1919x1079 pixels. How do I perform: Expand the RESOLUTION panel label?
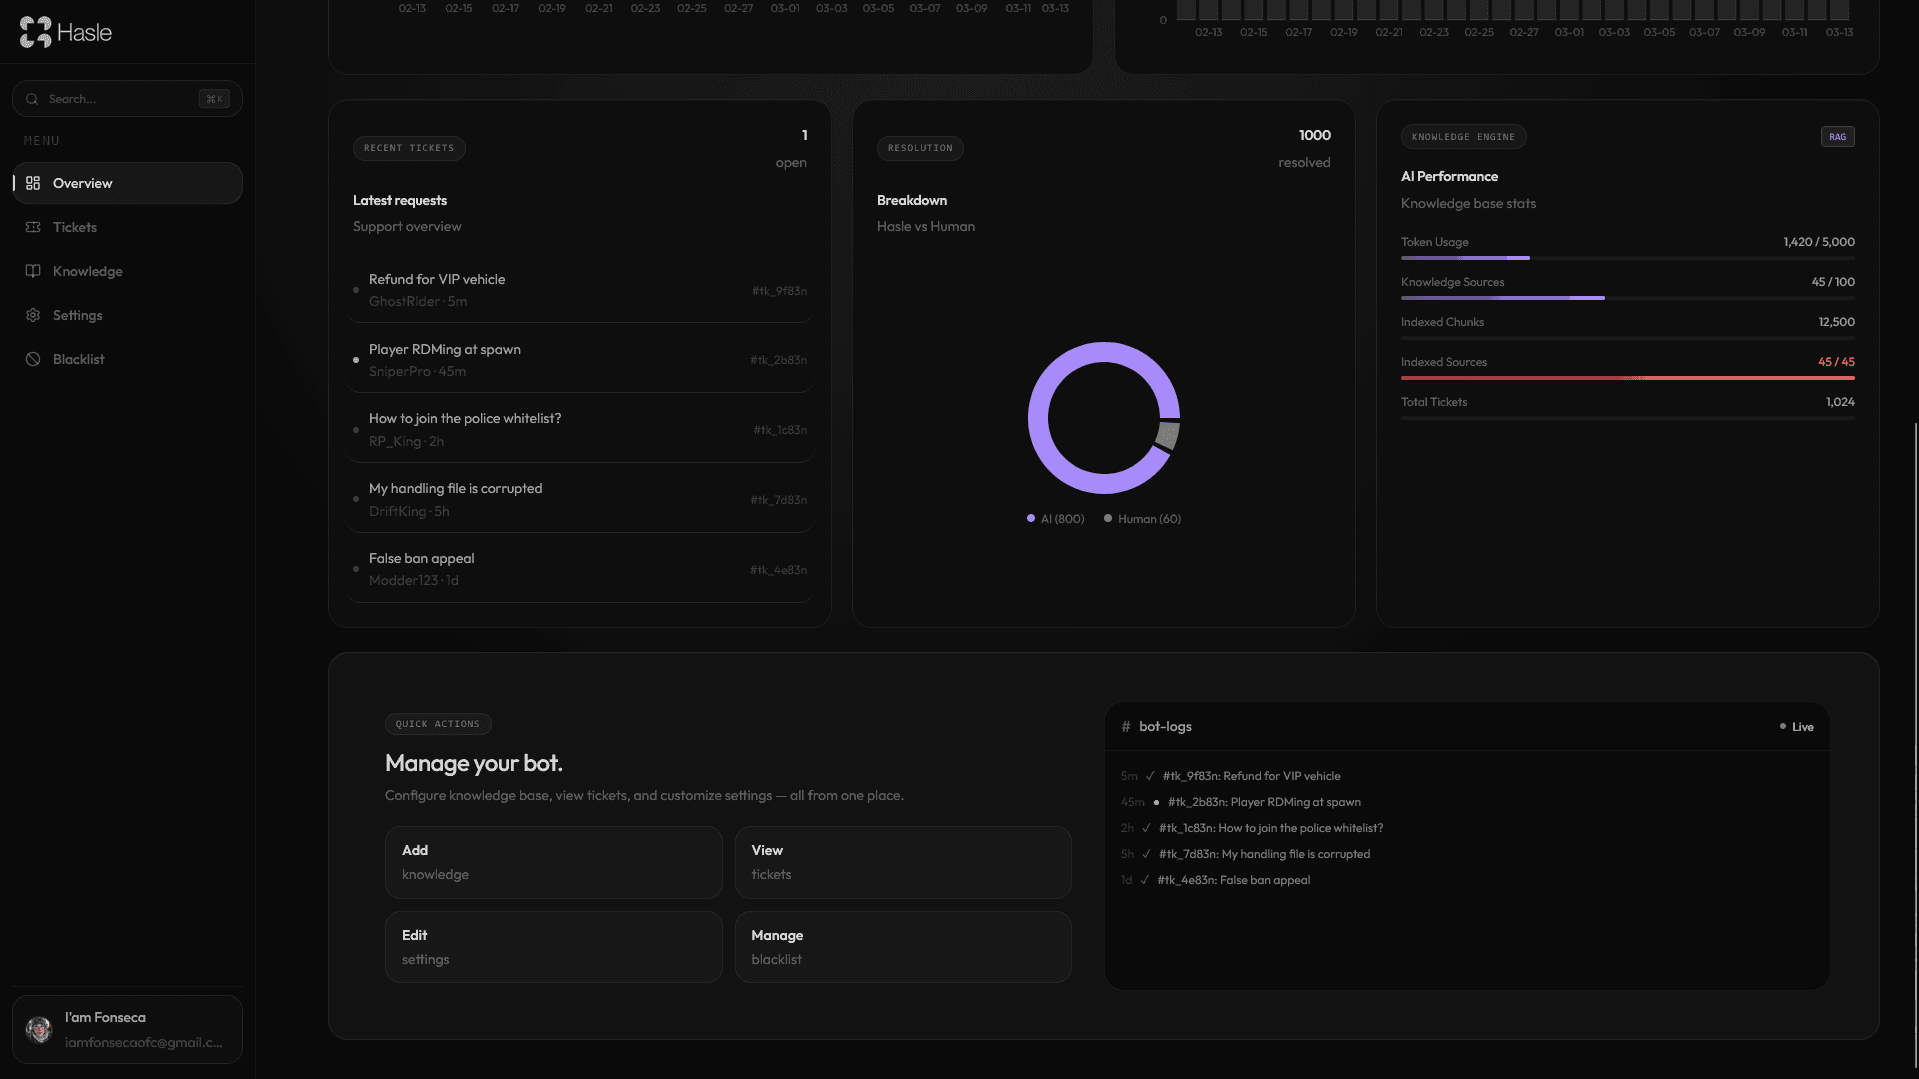pyautogui.click(x=919, y=148)
